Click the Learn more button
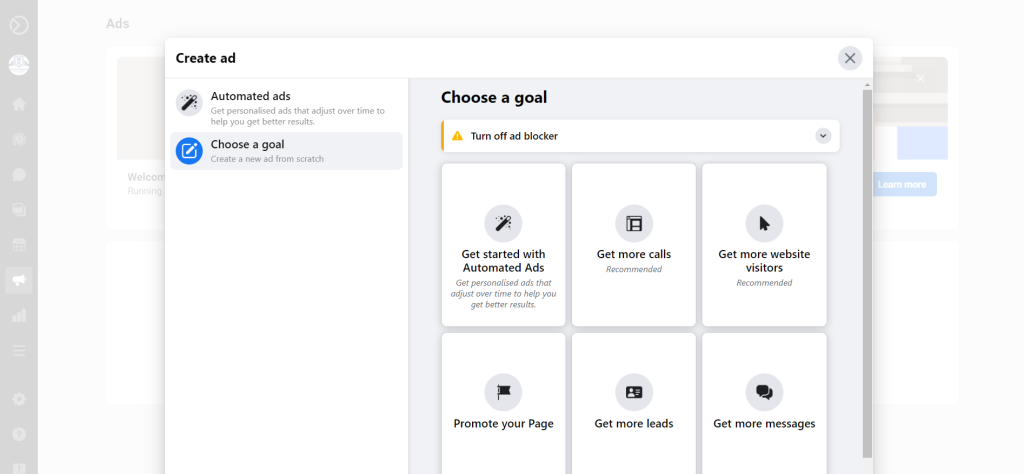Image resolution: width=1024 pixels, height=474 pixels. 902,184
